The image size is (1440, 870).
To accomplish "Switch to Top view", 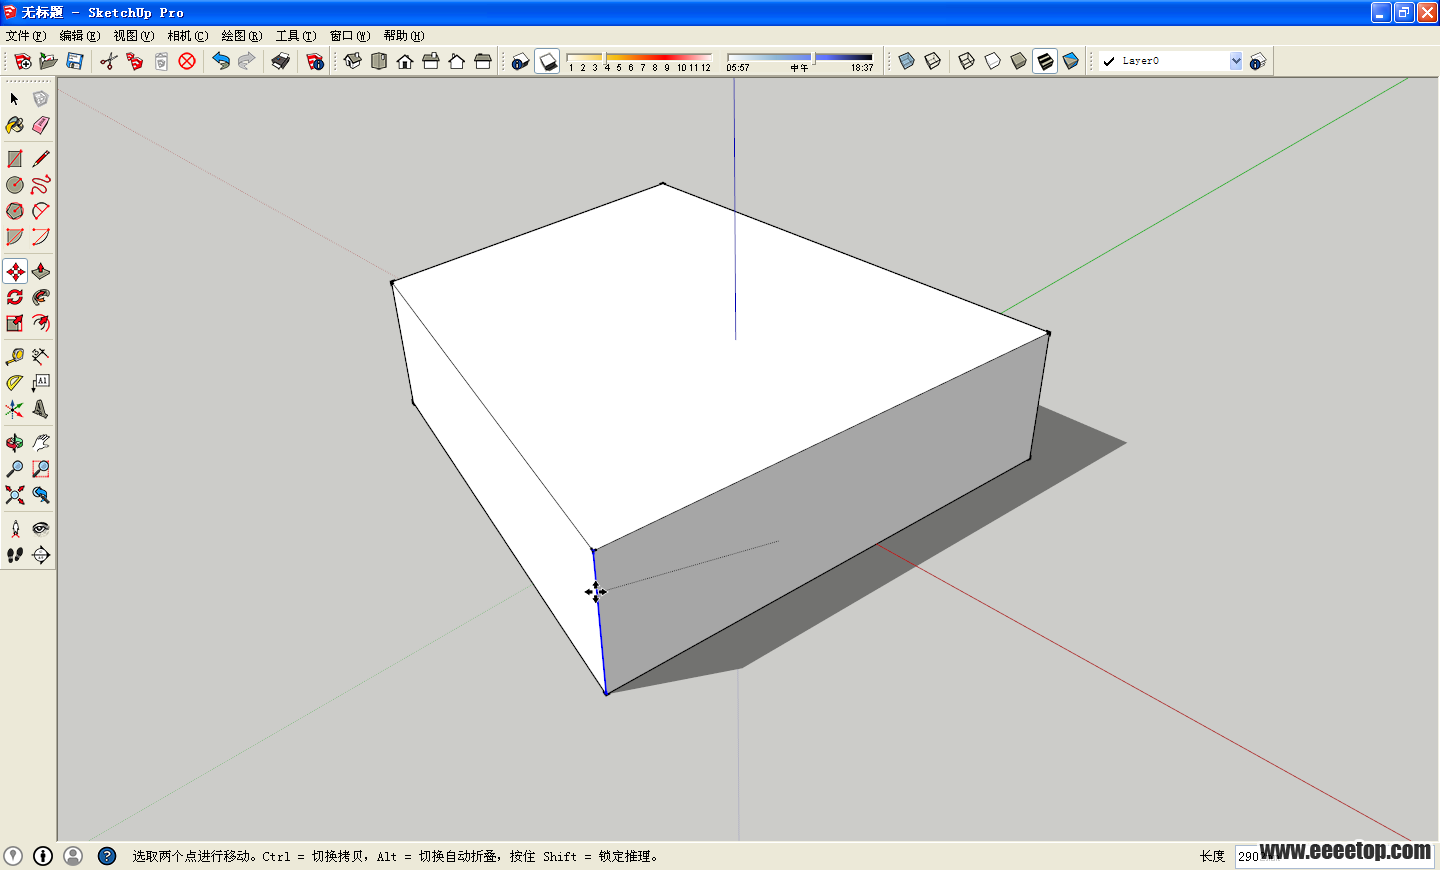I will coord(379,61).
